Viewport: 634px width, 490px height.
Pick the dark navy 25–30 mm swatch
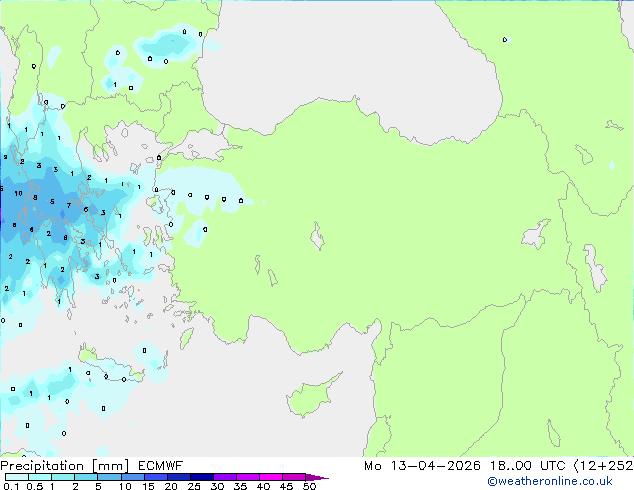pos(202,477)
